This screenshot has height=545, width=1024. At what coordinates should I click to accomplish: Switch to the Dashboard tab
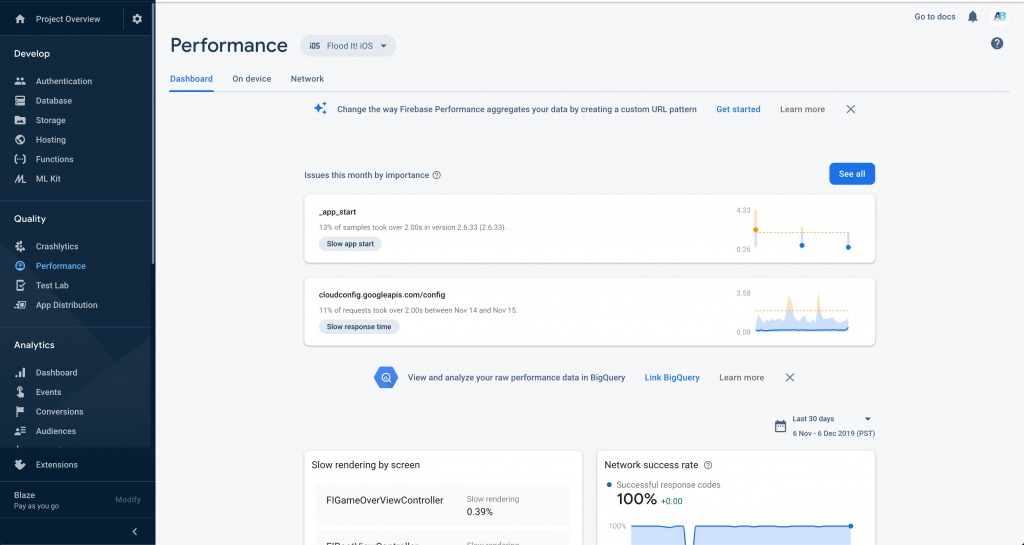tap(191, 79)
